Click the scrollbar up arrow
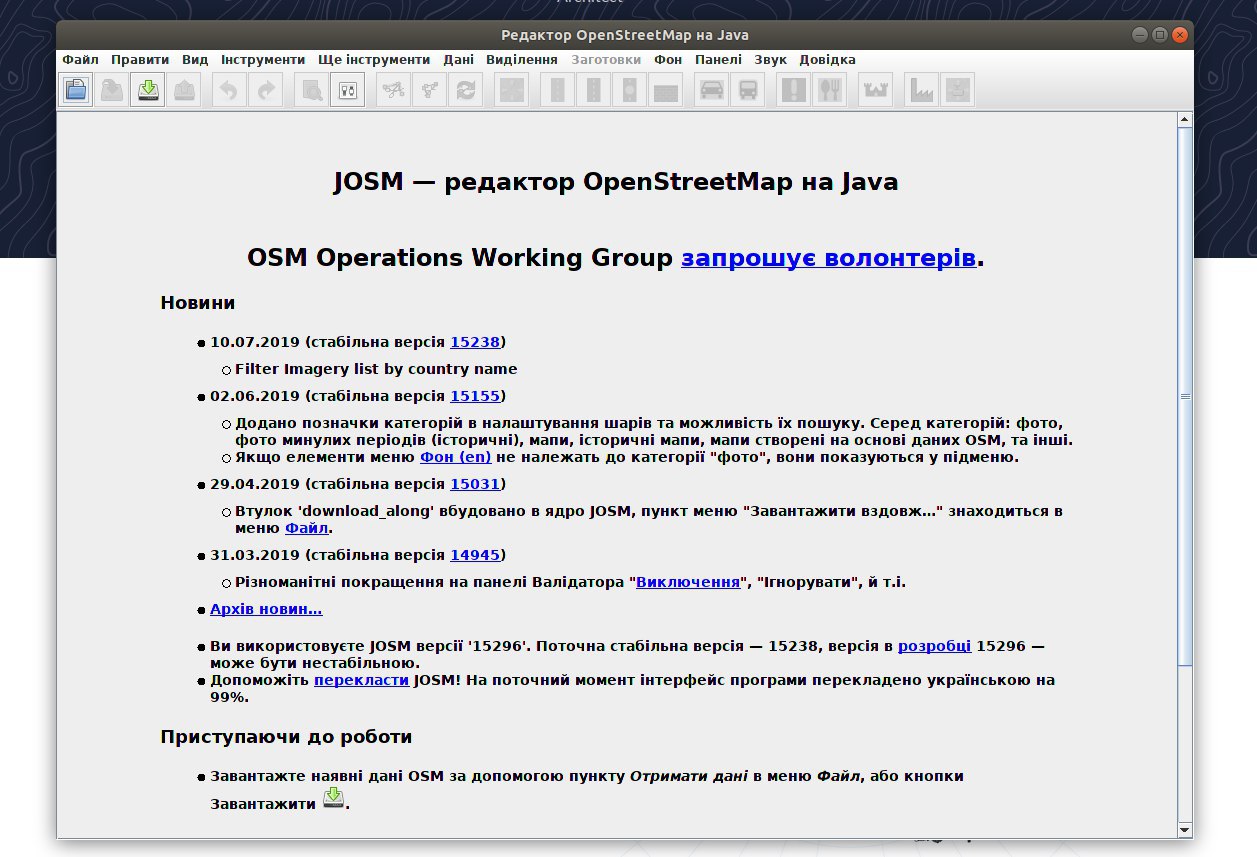Viewport: 1257px width, 857px height. 1185,120
